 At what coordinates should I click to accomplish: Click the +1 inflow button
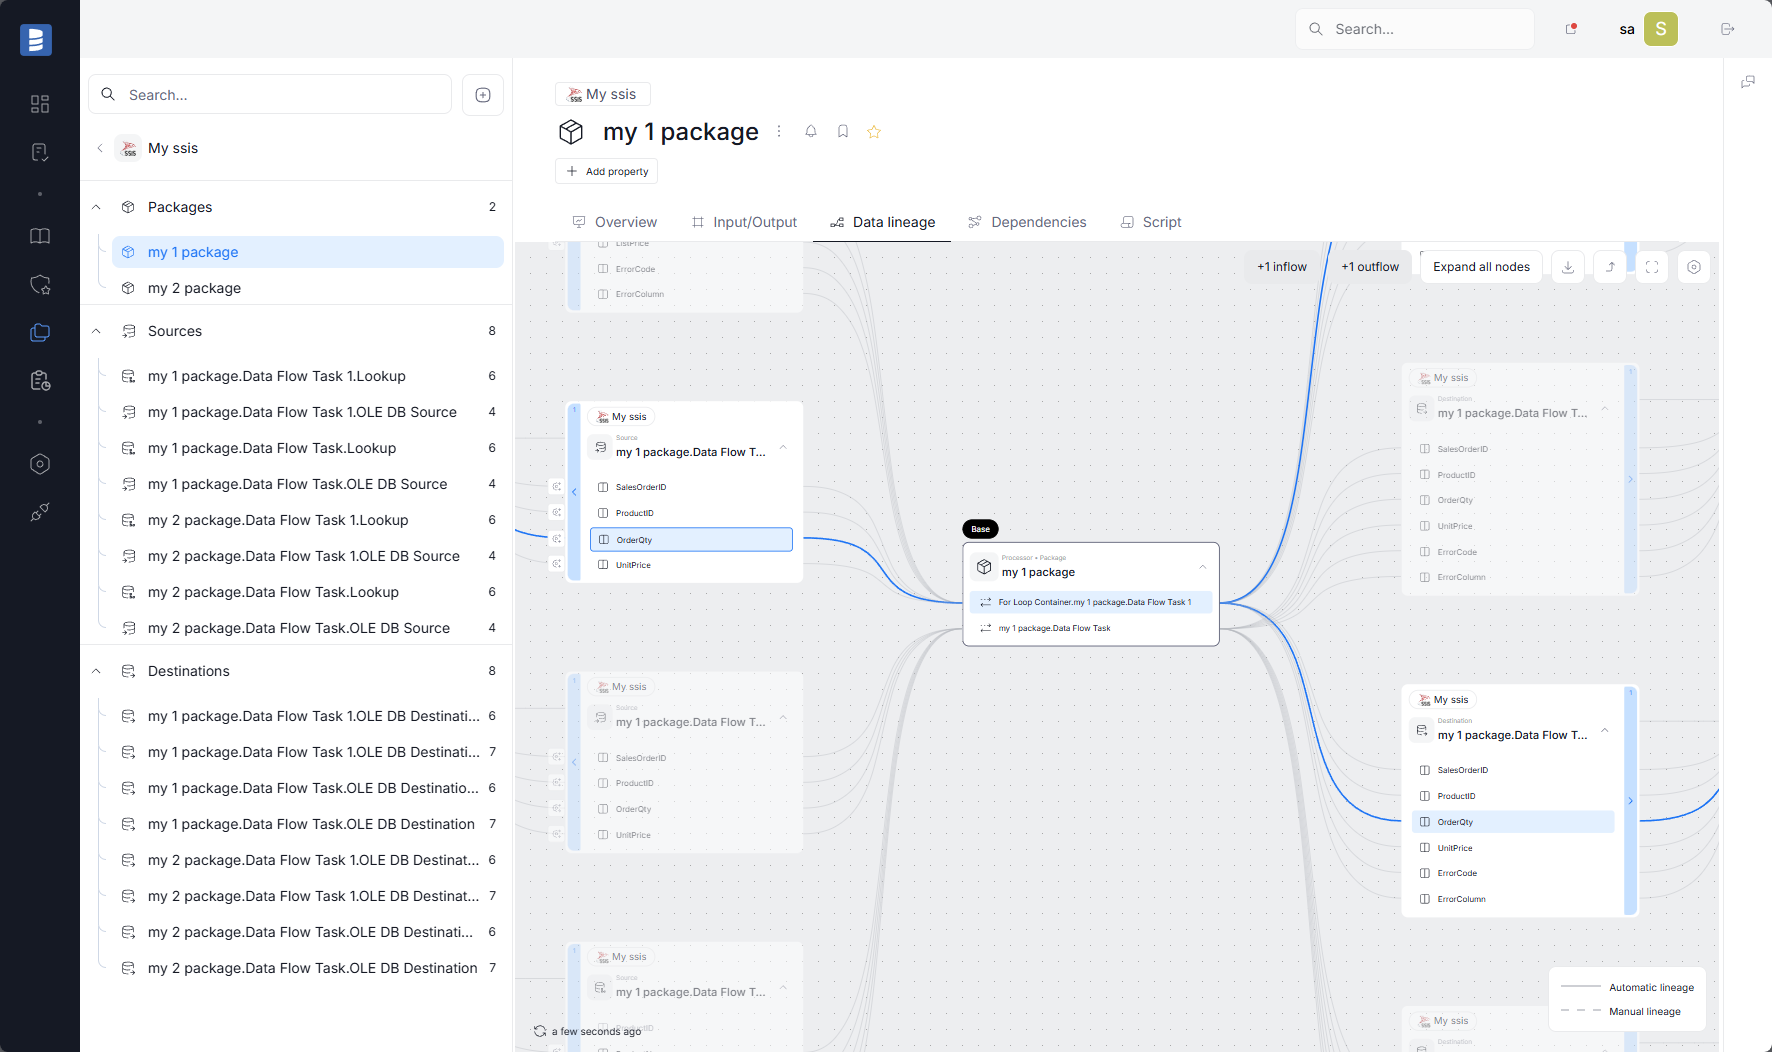coord(1282,266)
